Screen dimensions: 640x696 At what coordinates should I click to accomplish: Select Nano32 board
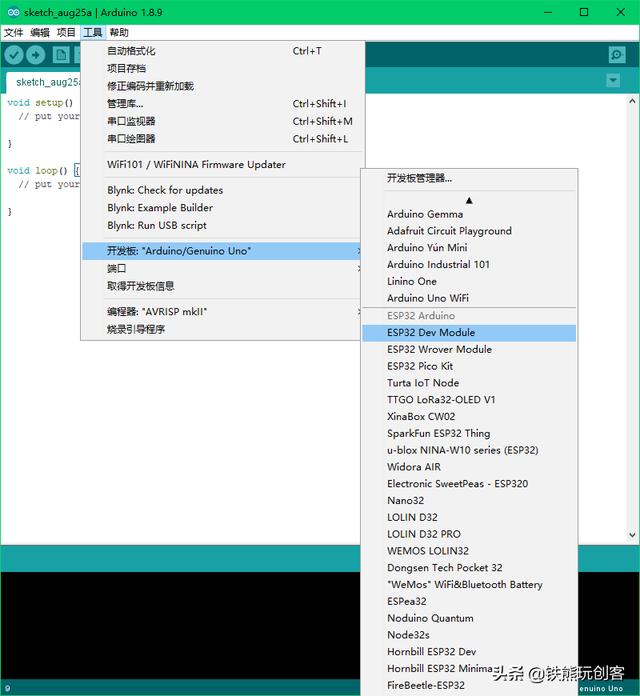click(x=469, y=501)
